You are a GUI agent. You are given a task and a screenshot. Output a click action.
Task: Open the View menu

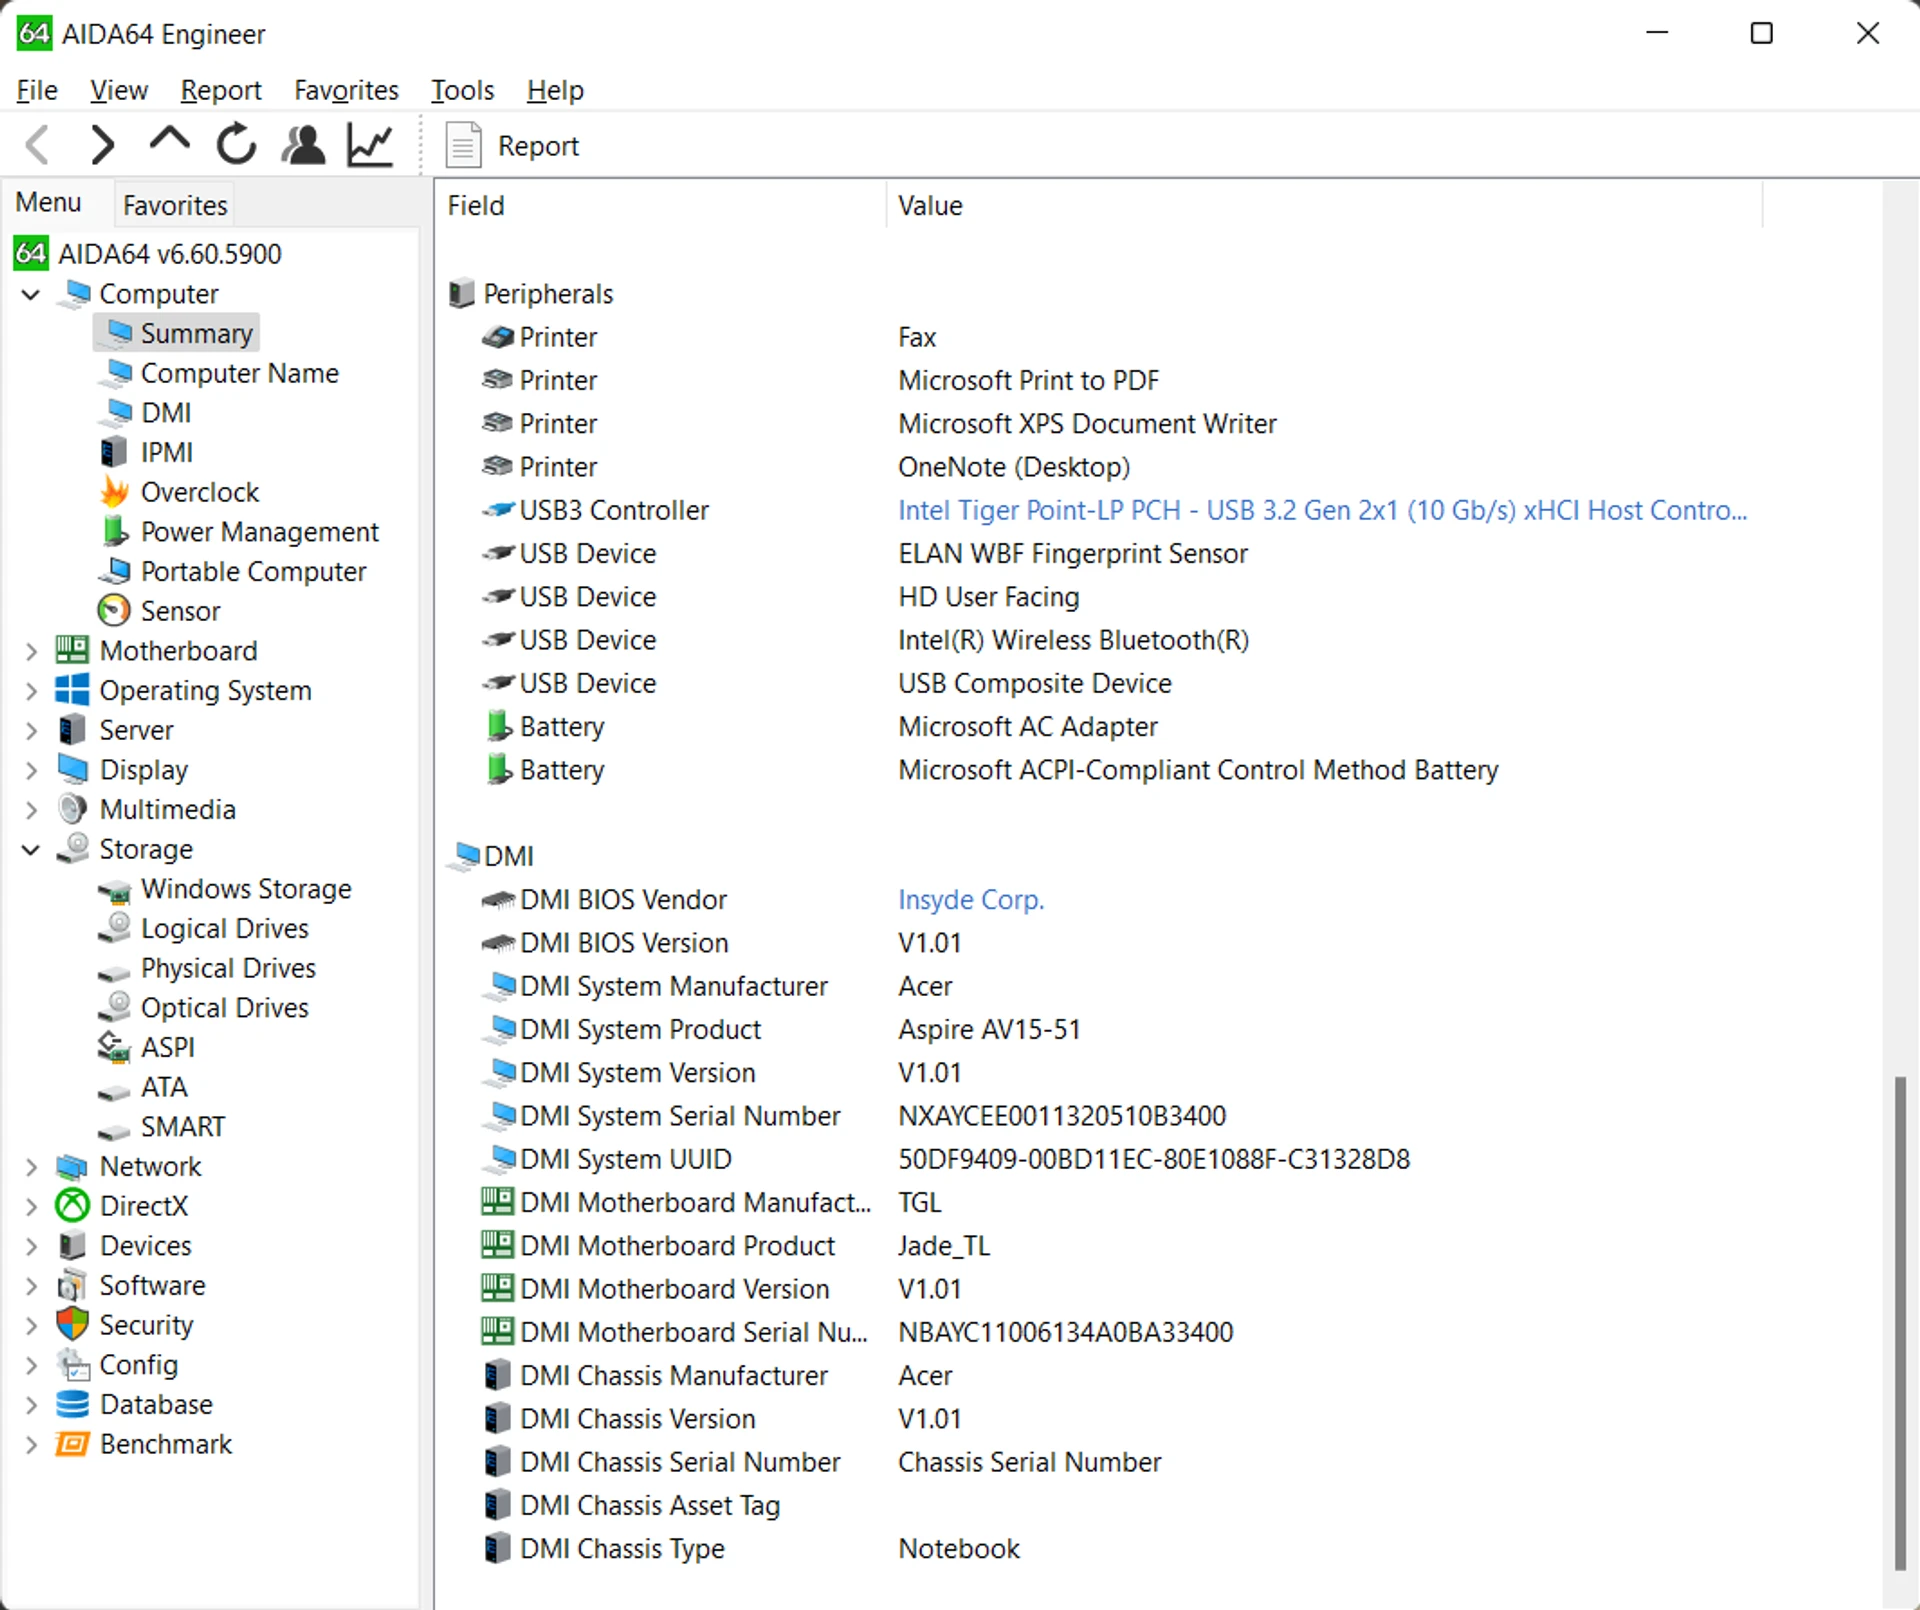119,90
